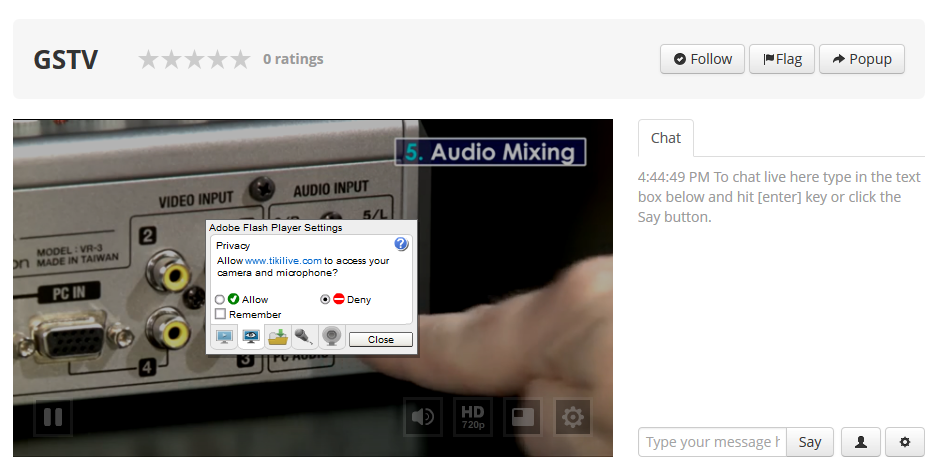Select the Deny radio button
937x466 pixels.
tap(325, 299)
